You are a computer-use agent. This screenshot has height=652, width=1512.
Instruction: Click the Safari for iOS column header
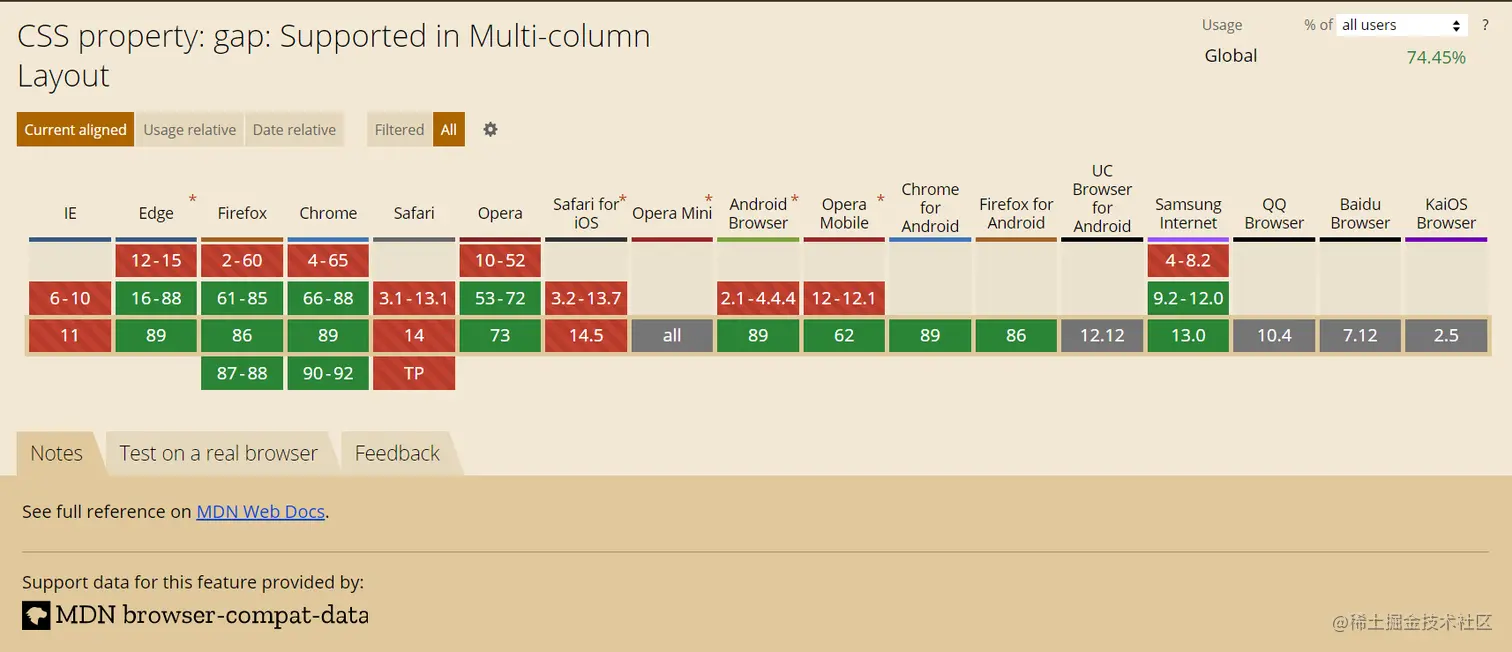point(586,213)
